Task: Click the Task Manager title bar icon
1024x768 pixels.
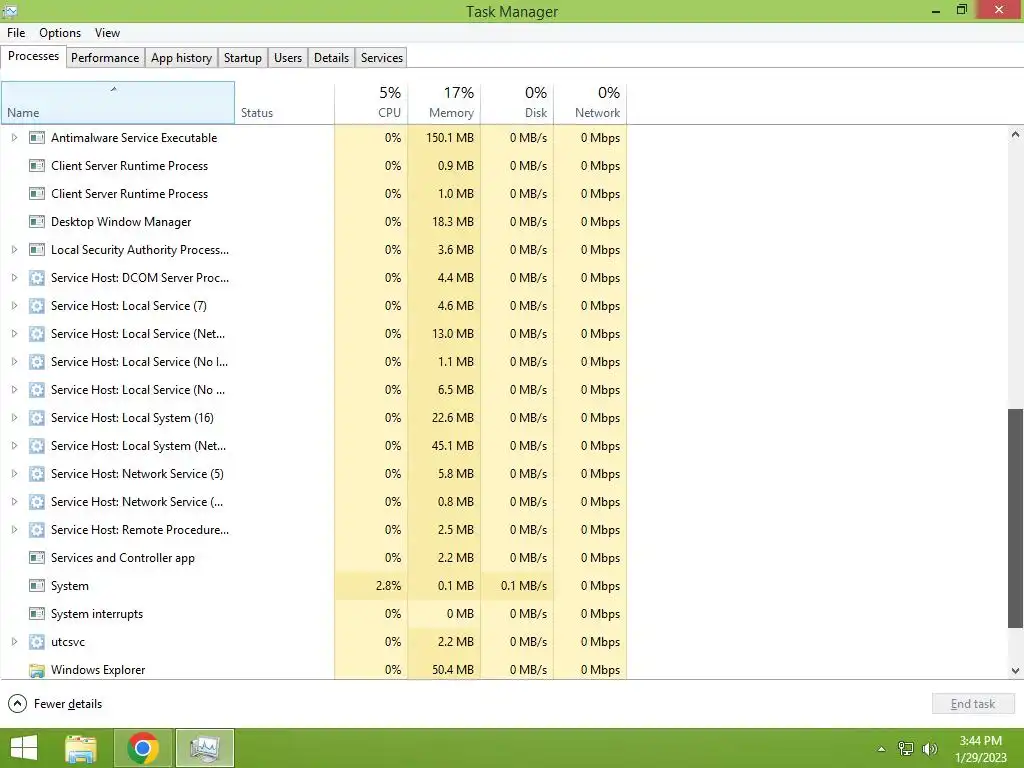Action: point(9,10)
